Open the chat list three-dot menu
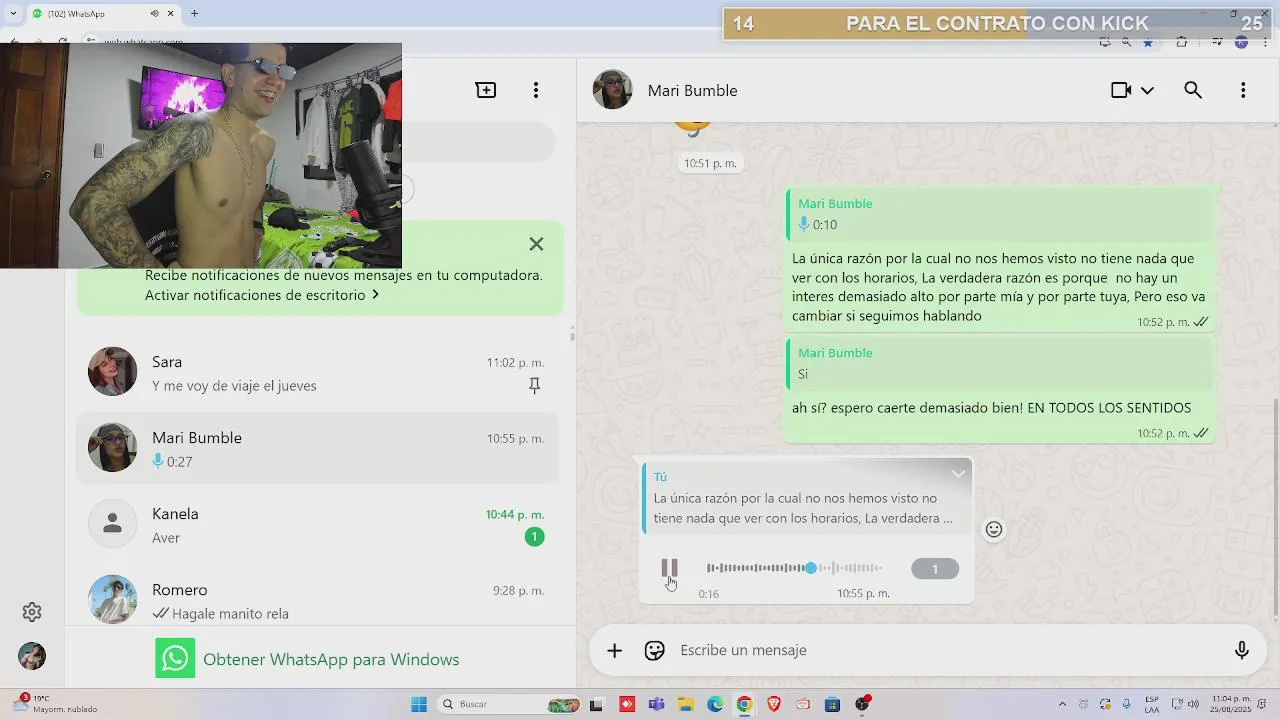 pyautogui.click(x=536, y=90)
